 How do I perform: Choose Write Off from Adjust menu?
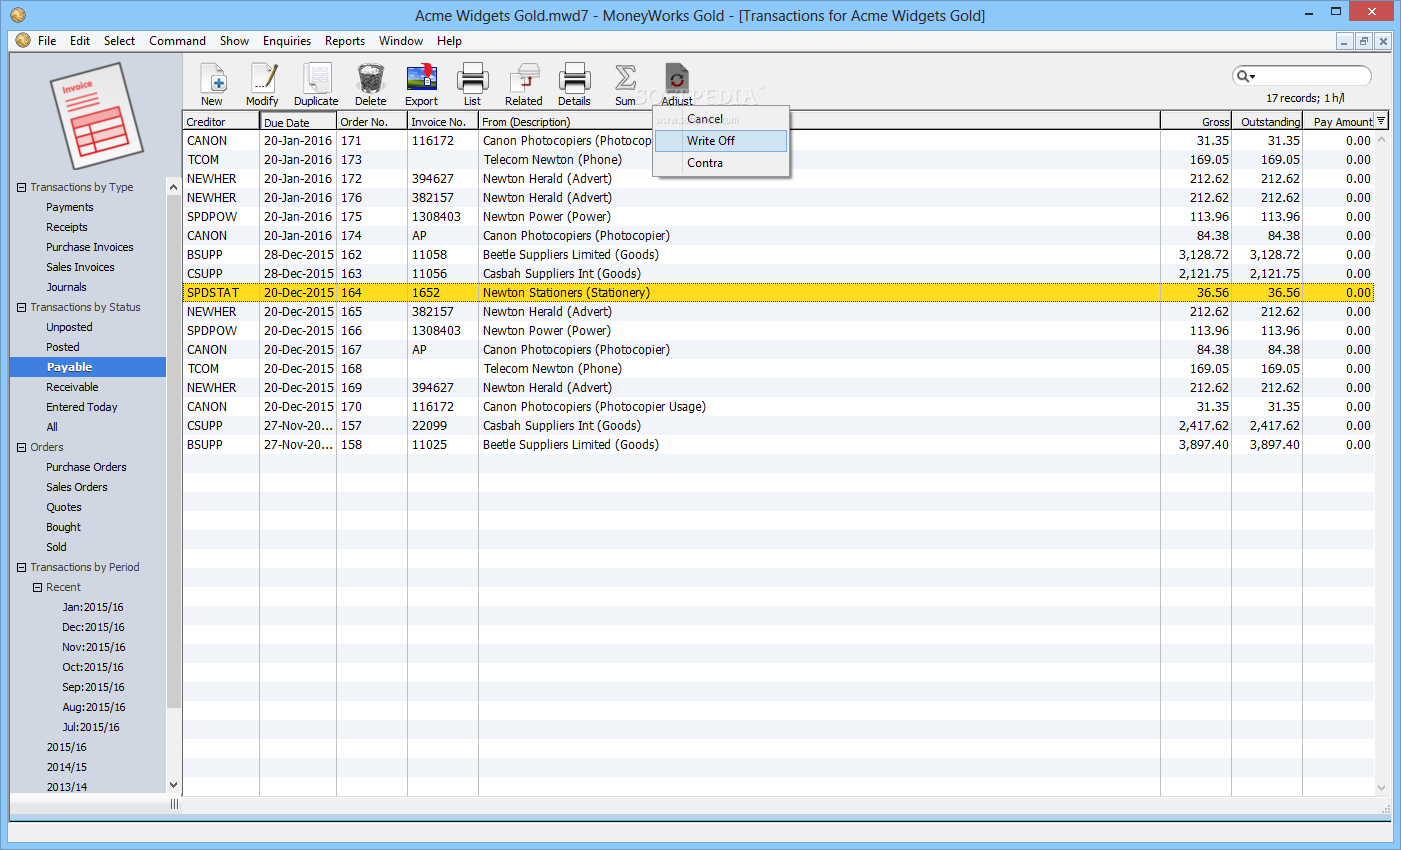(x=721, y=141)
